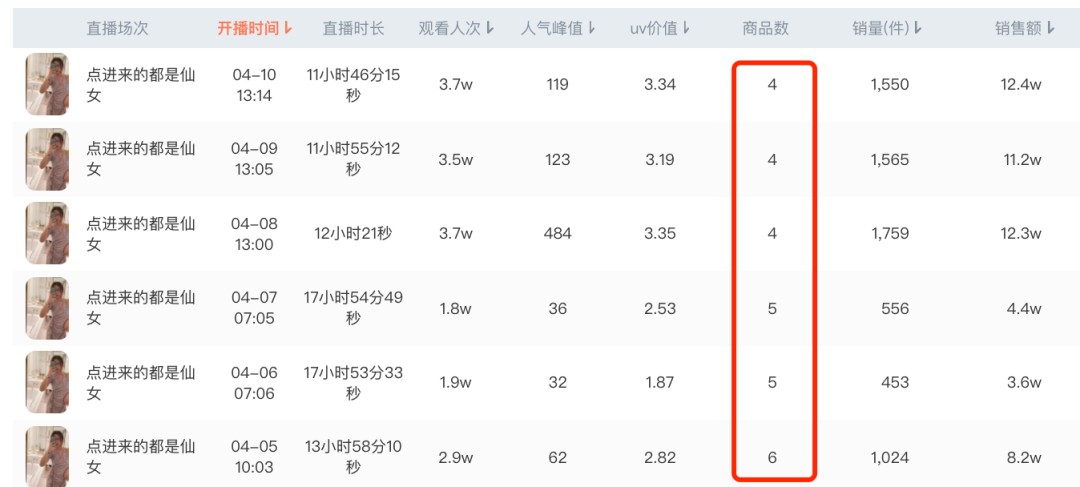Click the 商品数 column header
The height and width of the screenshot is (487, 1080).
(765, 28)
